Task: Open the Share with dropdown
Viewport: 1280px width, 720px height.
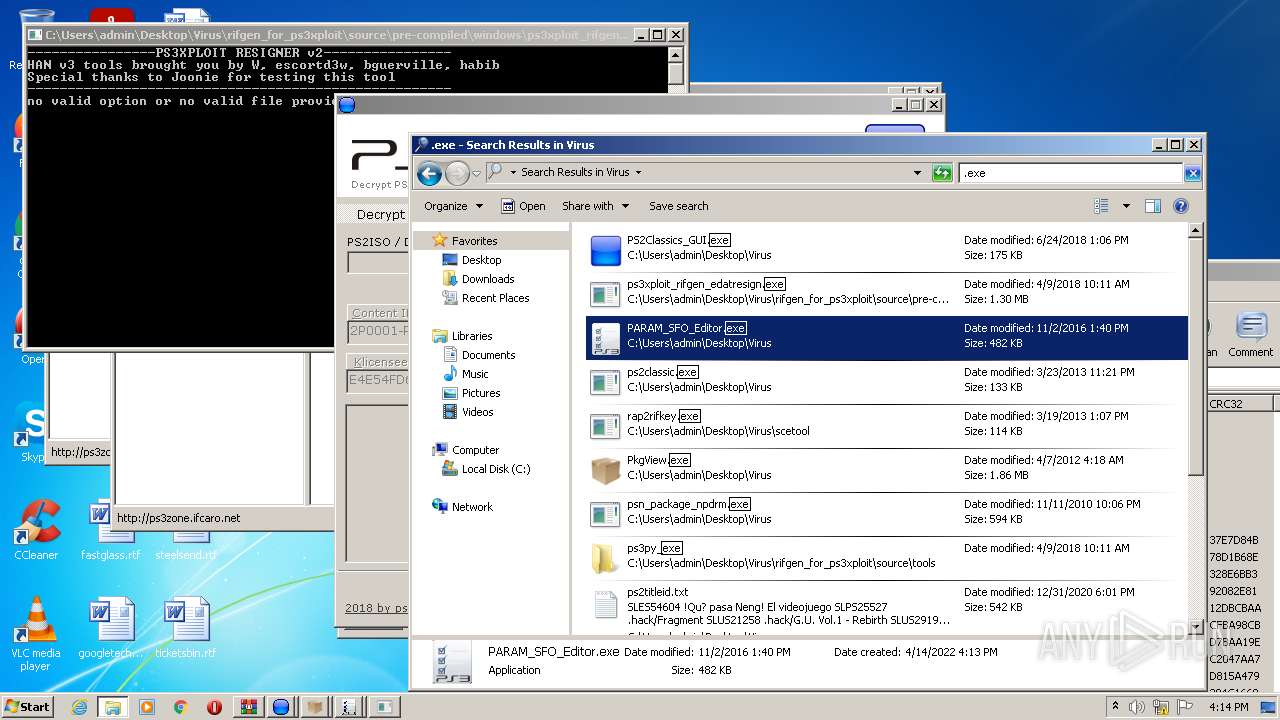Action: pyautogui.click(x=595, y=206)
